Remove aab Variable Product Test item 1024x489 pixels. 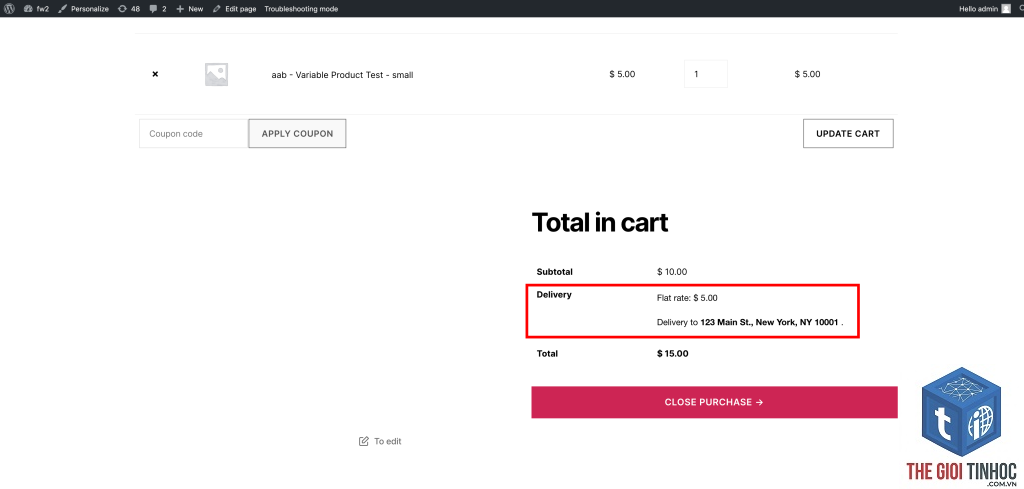click(155, 74)
